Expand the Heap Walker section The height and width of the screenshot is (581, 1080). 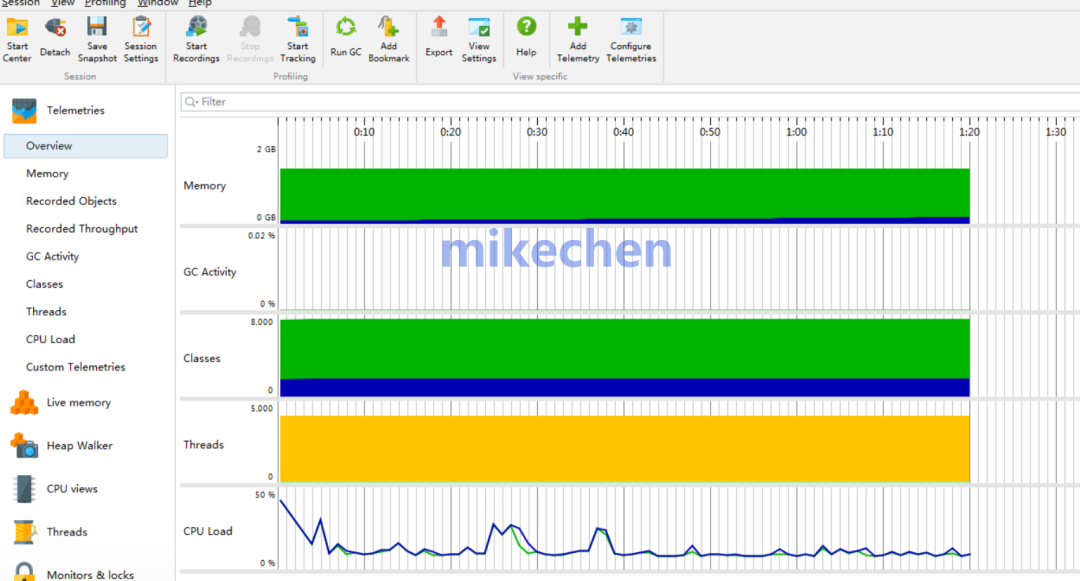(79, 446)
